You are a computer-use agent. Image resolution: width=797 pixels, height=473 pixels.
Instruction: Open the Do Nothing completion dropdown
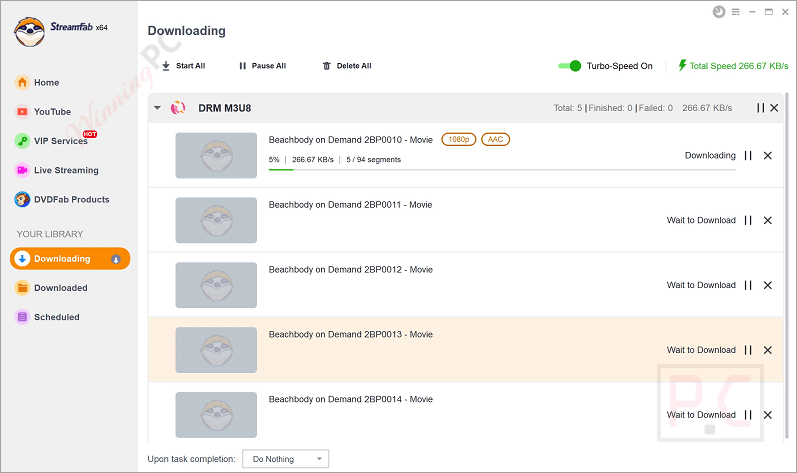click(286, 459)
